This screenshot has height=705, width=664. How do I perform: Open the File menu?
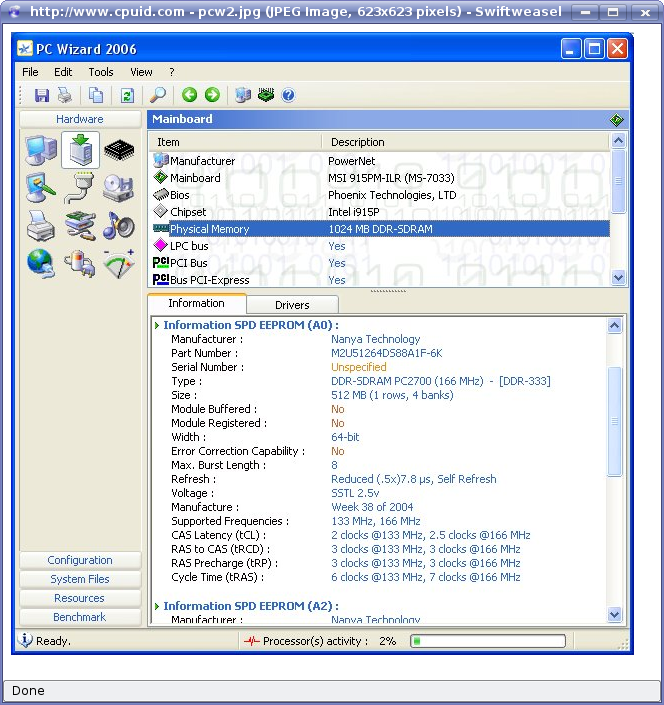click(30, 72)
